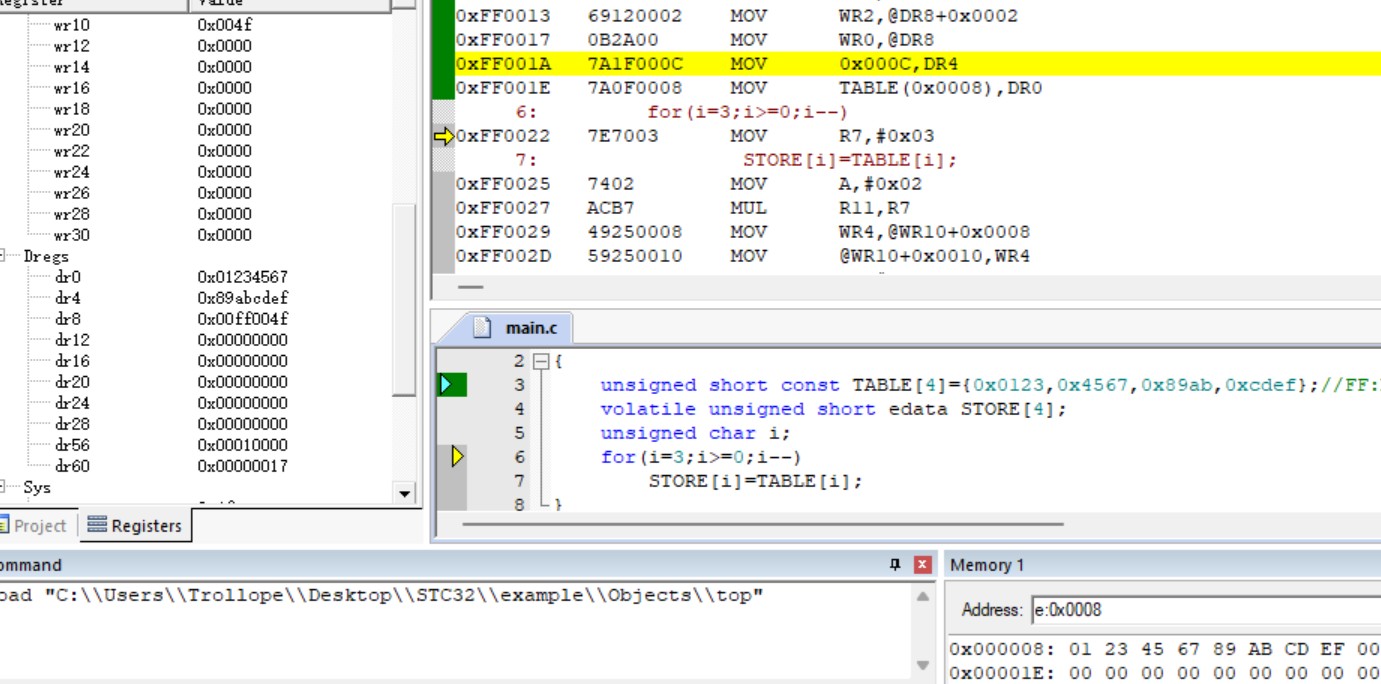The image size is (1381, 684).
Task: Click the disassembly horizontal scrollbar thumb
Action: click(470, 287)
